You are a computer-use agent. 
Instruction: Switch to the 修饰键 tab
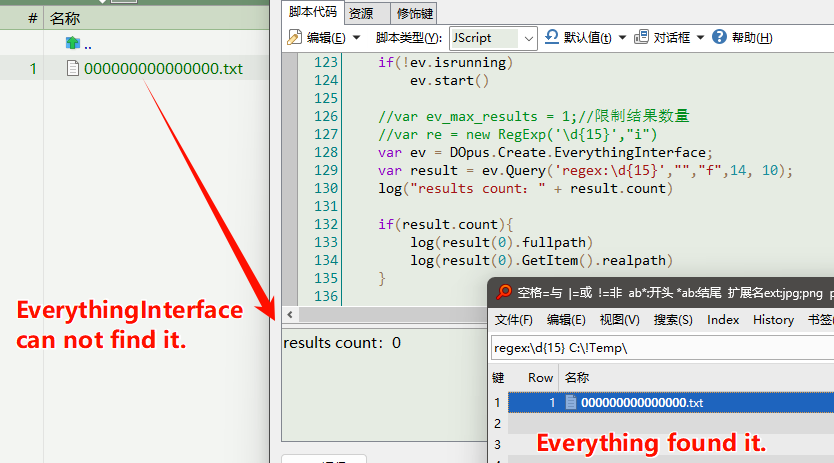(414, 13)
